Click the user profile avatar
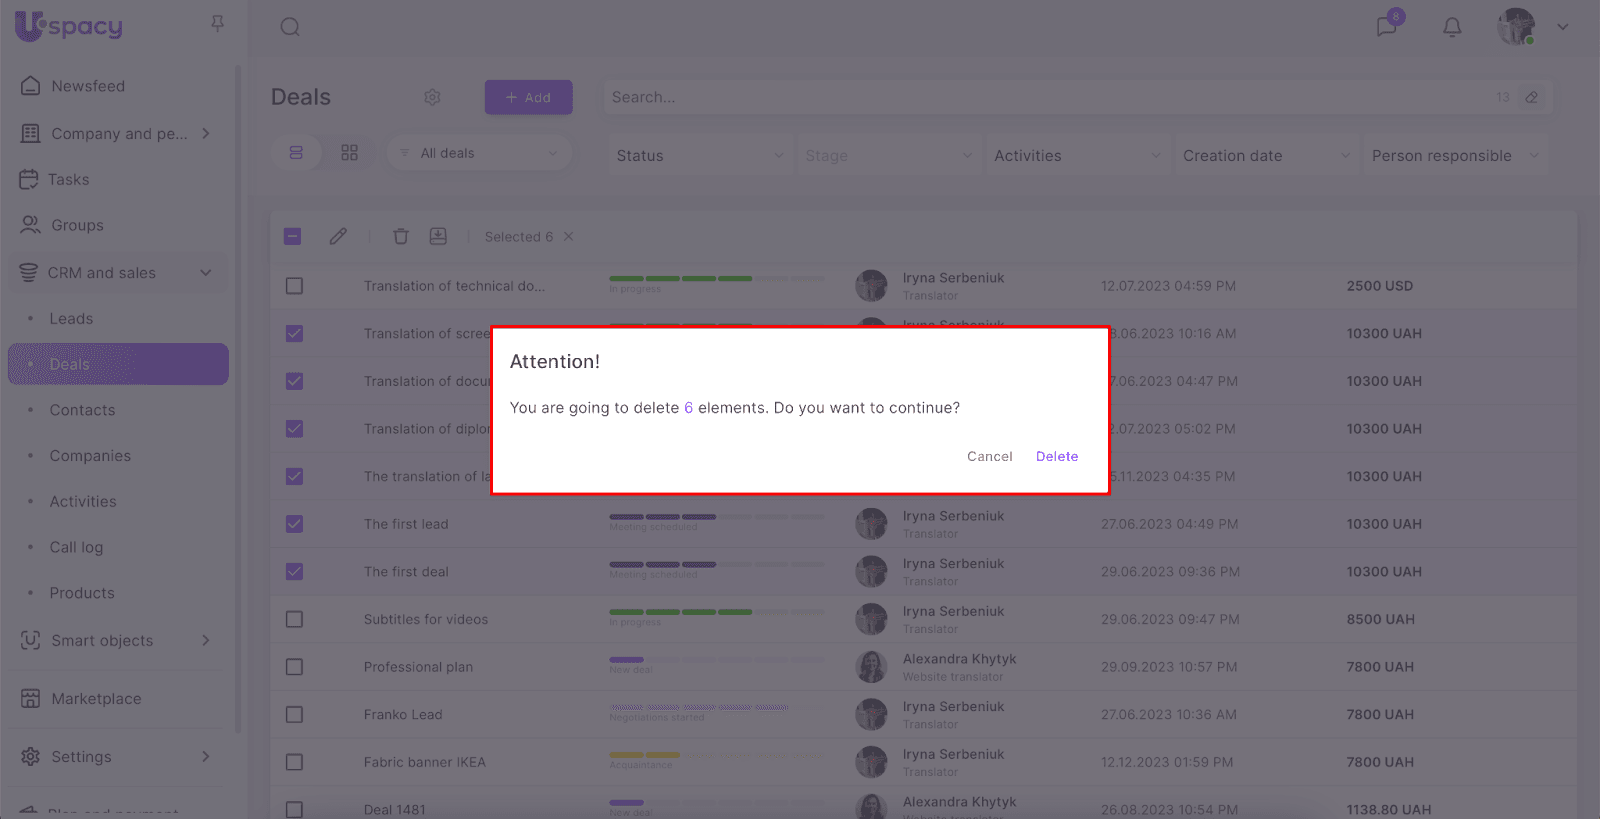 pos(1516,27)
